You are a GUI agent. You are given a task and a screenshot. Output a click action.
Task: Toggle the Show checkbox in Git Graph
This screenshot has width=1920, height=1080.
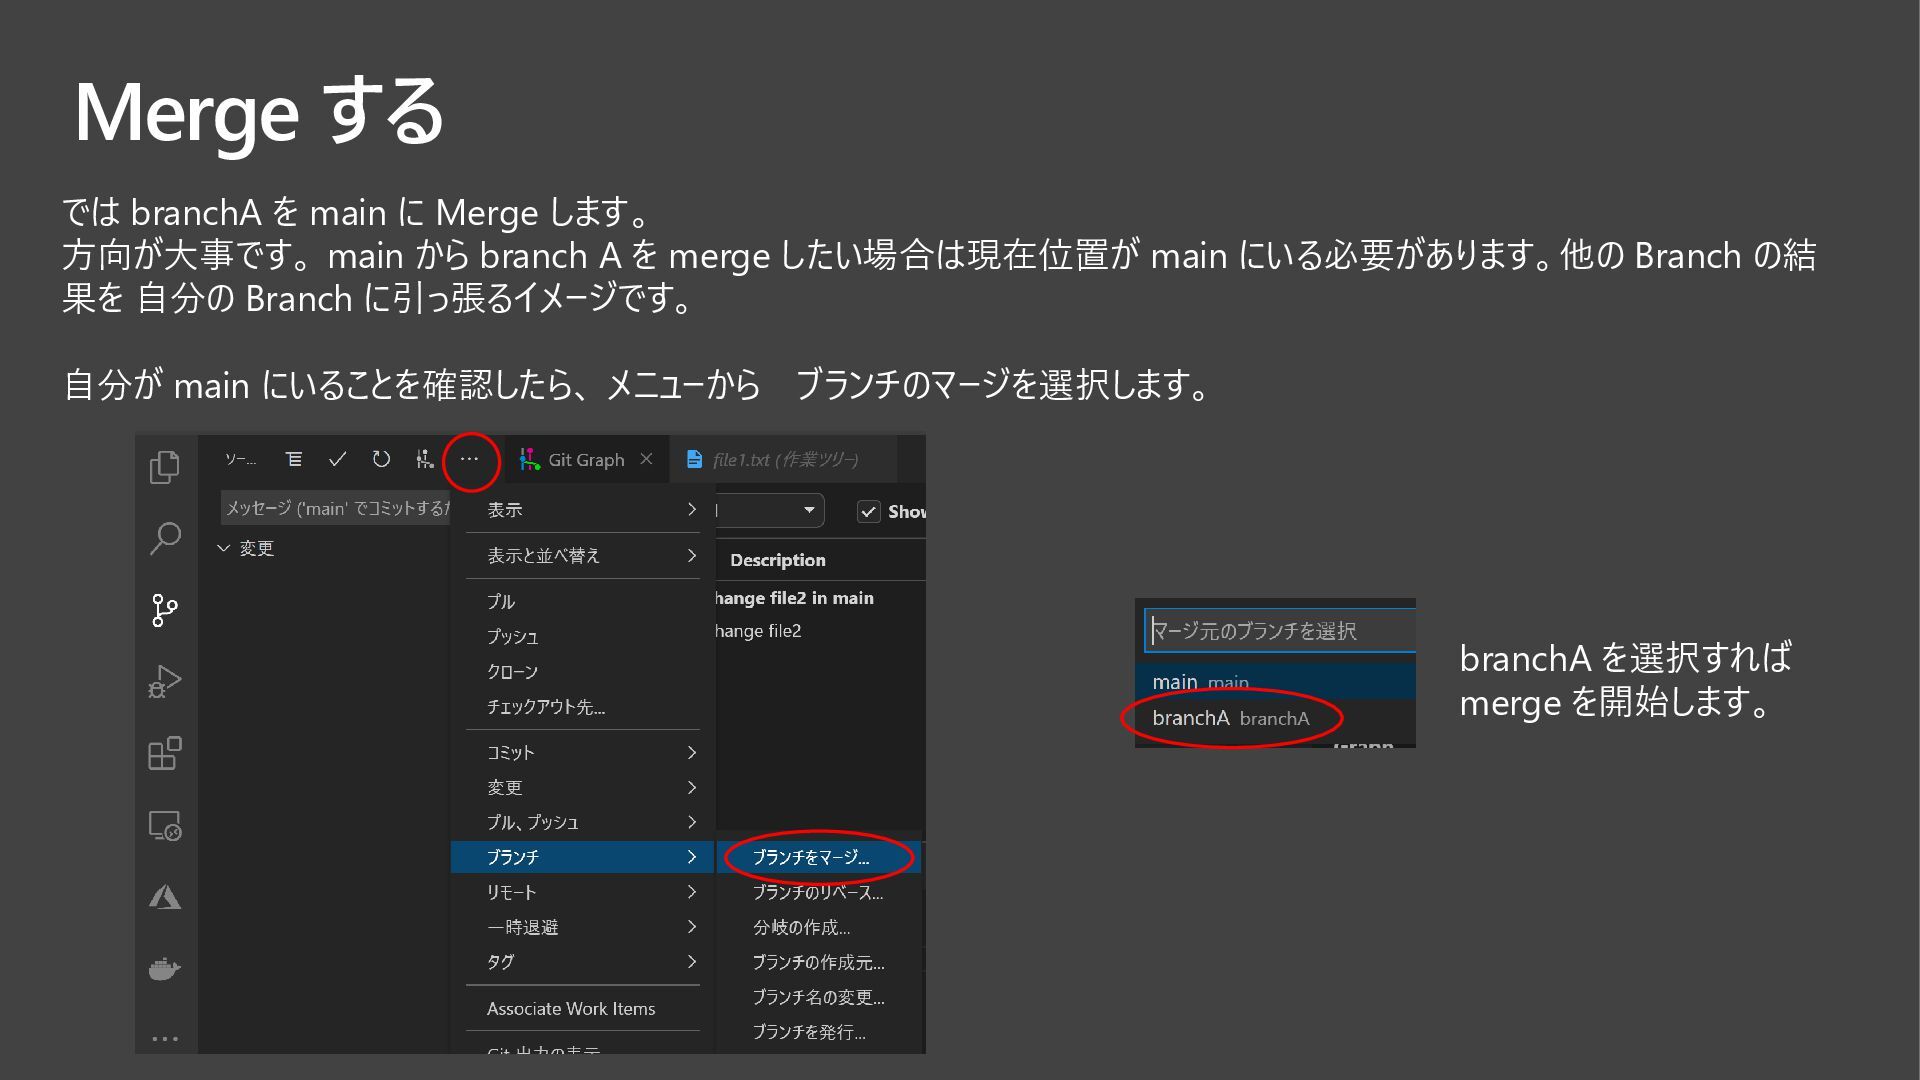(x=868, y=511)
